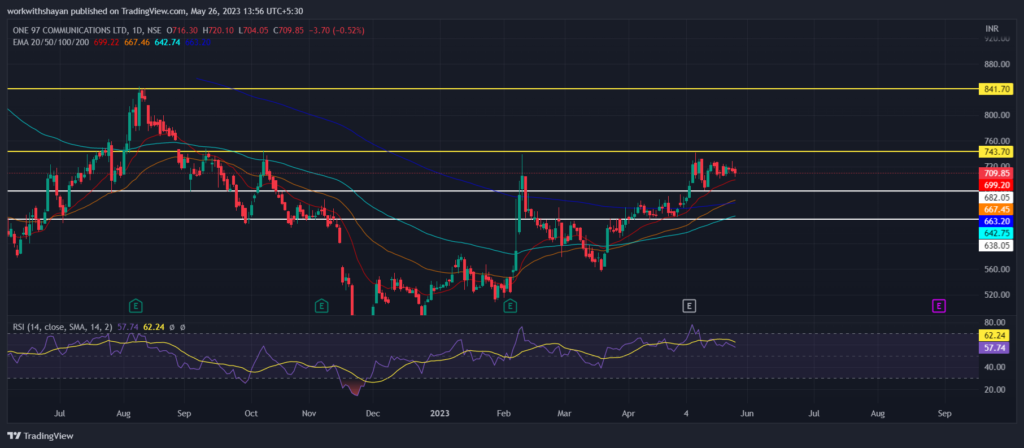This screenshot has height=448, width=1024.
Task: Click the Dec label on time axis
Action: (372, 411)
